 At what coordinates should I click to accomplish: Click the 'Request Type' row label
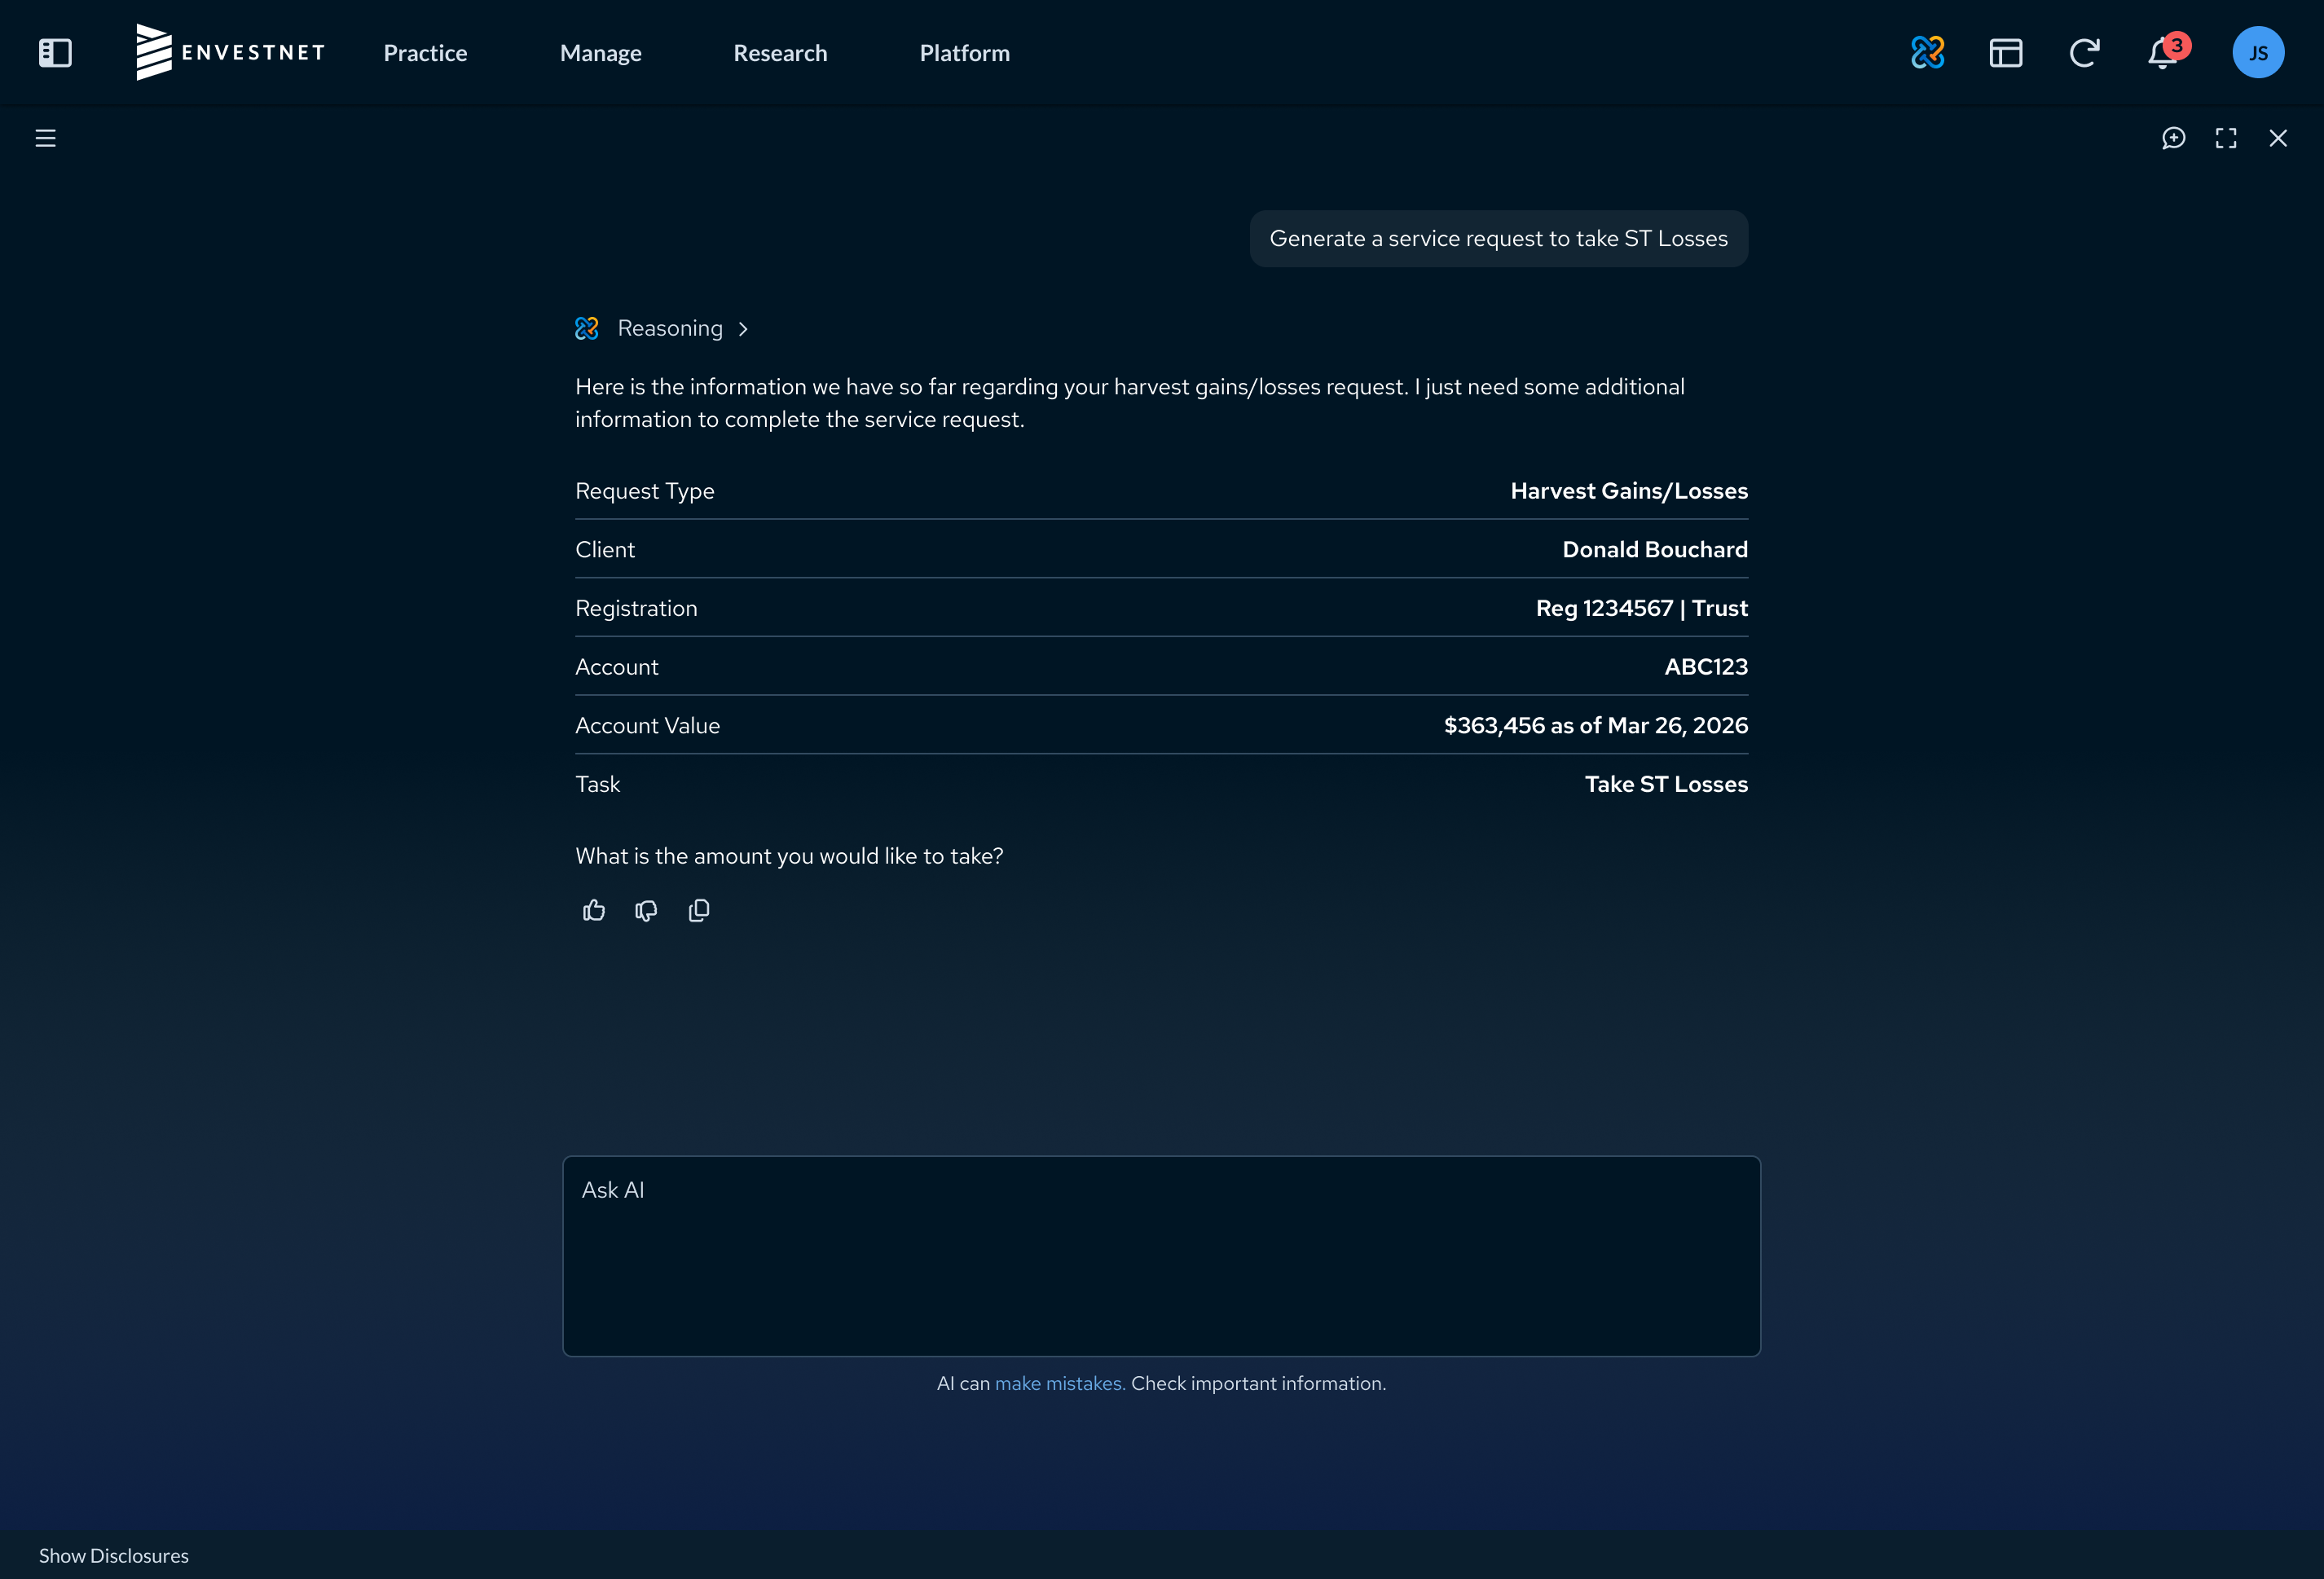[645, 491]
